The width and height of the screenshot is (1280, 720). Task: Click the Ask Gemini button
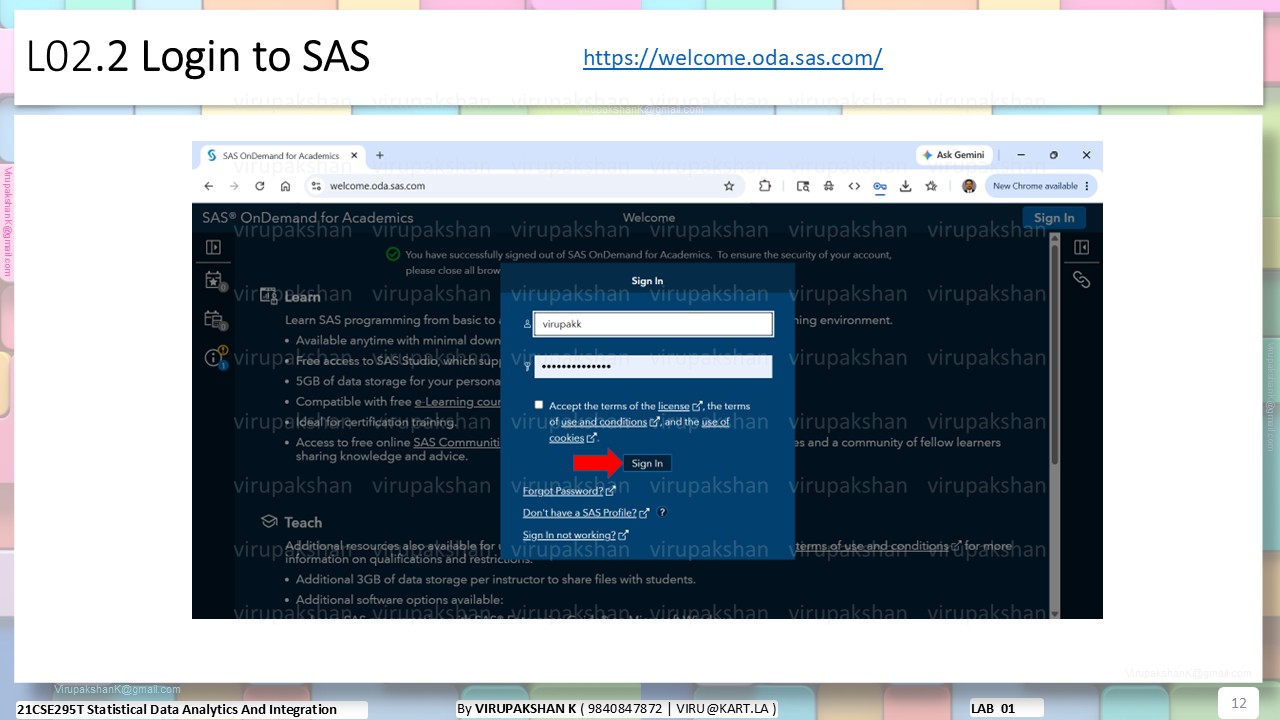953,156
